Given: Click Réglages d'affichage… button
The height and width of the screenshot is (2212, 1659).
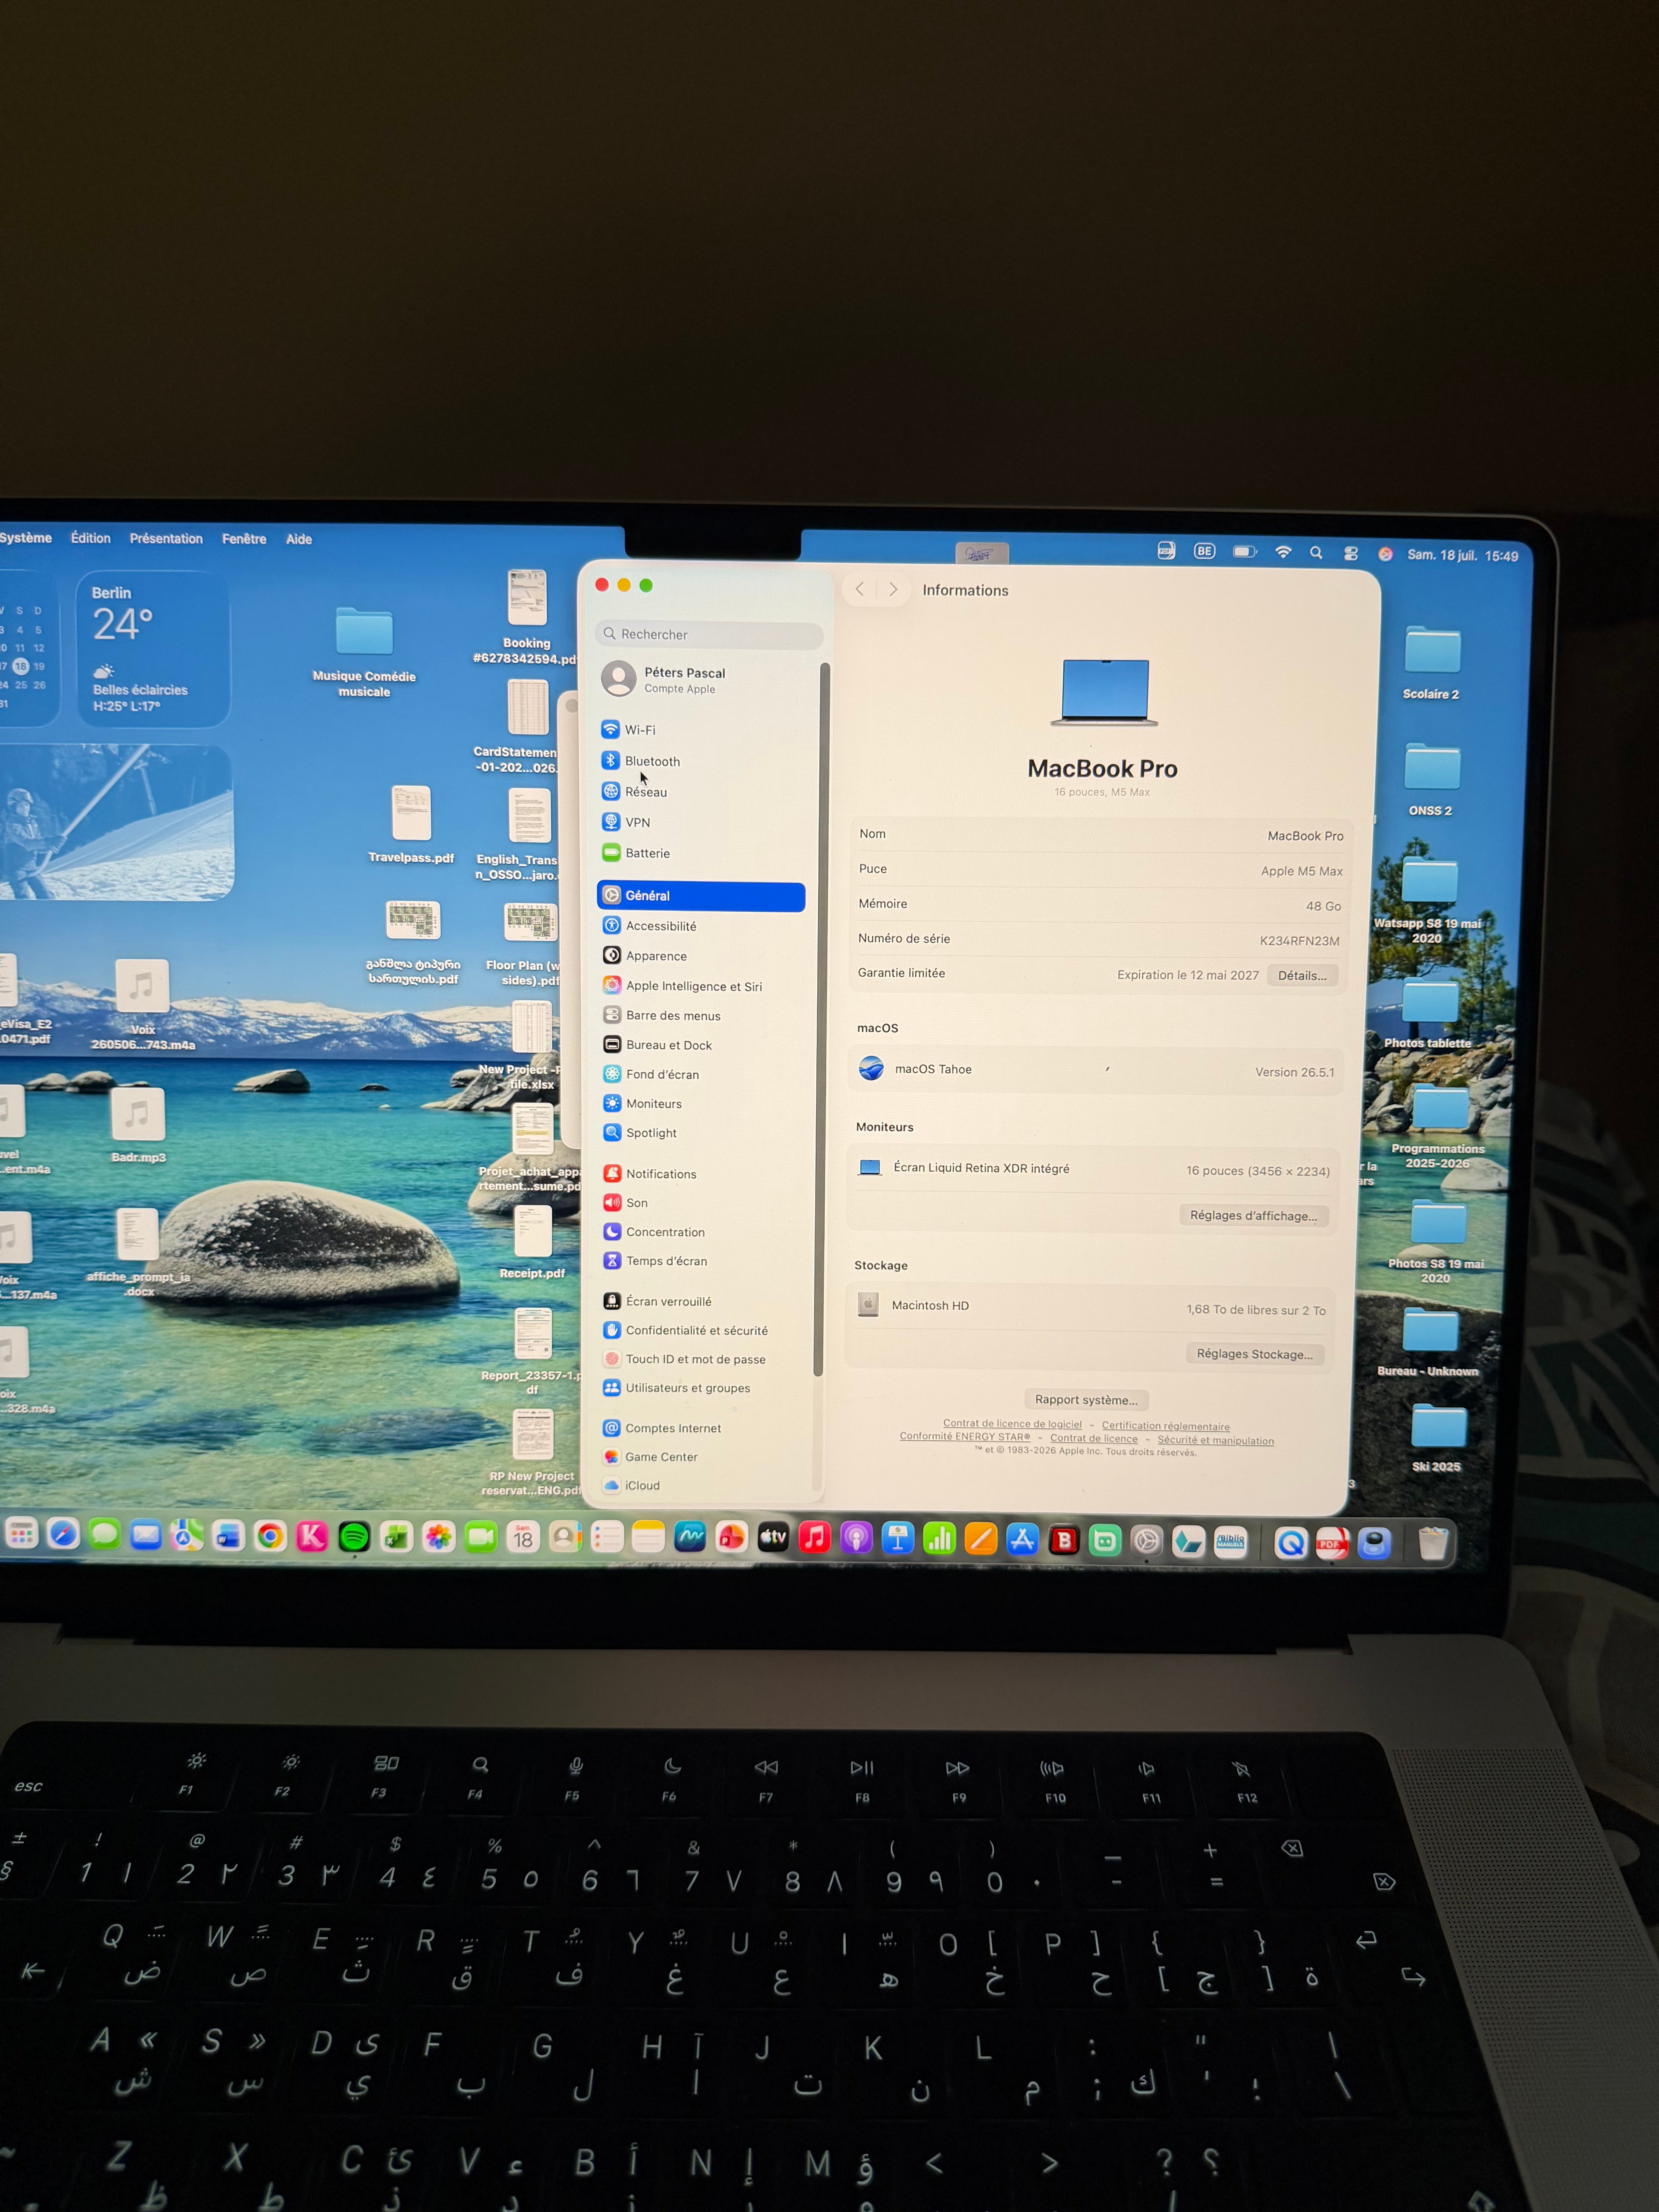Looking at the screenshot, I should [1253, 1216].
